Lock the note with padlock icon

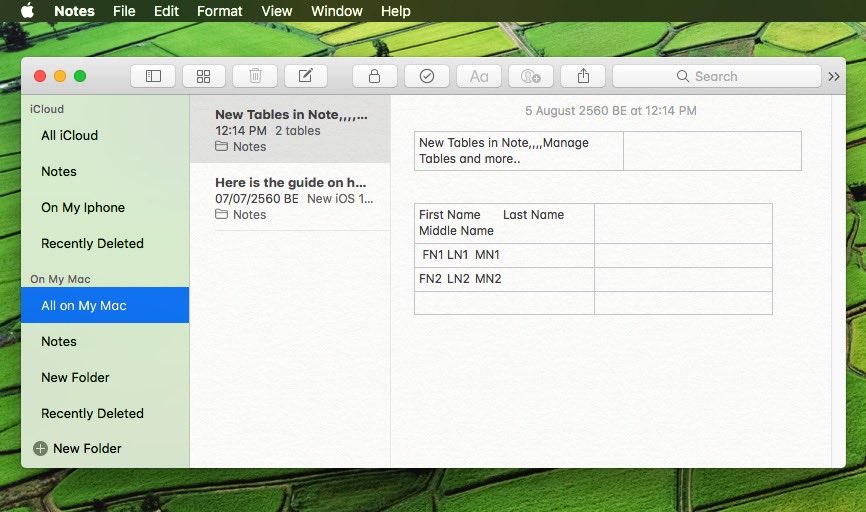click(374, 76)
